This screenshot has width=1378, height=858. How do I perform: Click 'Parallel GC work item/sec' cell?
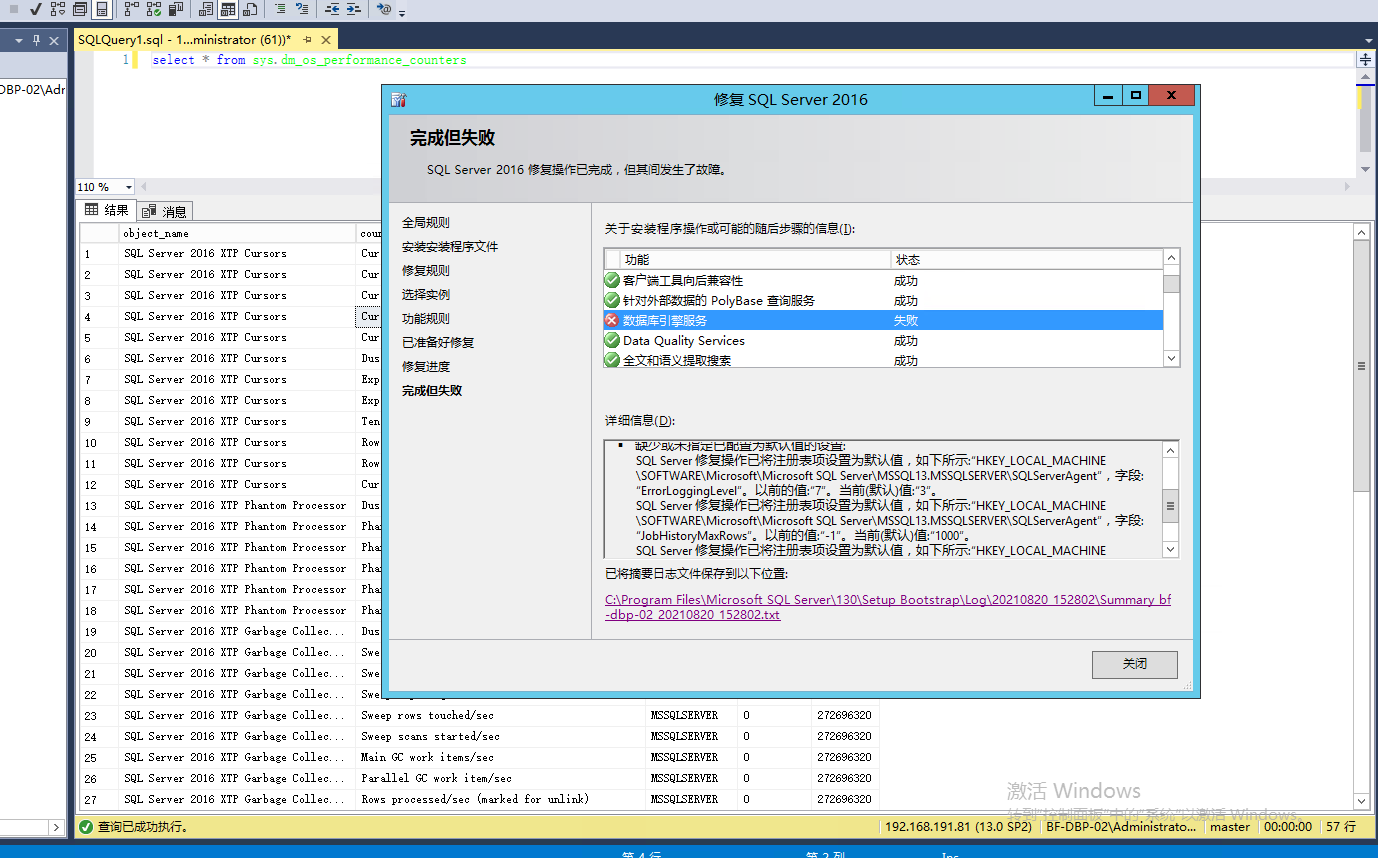click(502, 779)
